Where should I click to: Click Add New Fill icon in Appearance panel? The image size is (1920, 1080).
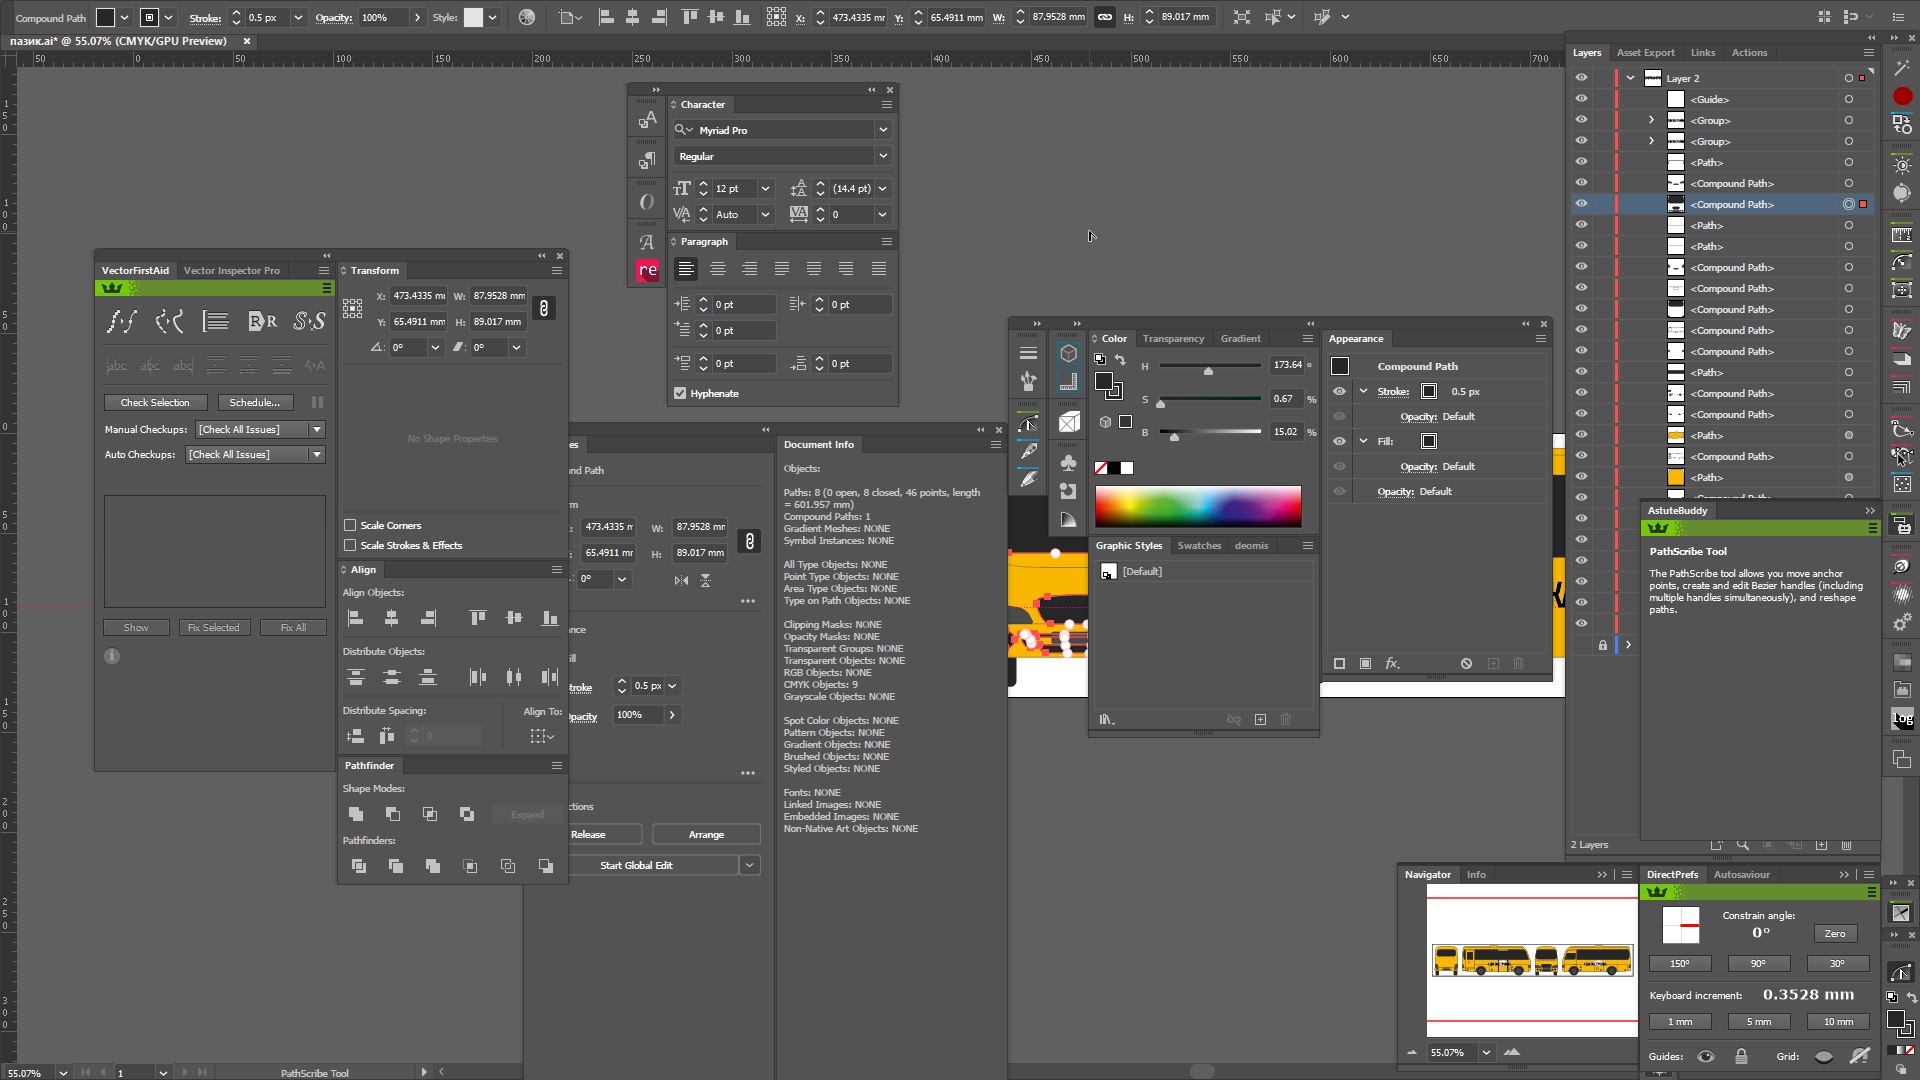click(x=1365, y=664)
